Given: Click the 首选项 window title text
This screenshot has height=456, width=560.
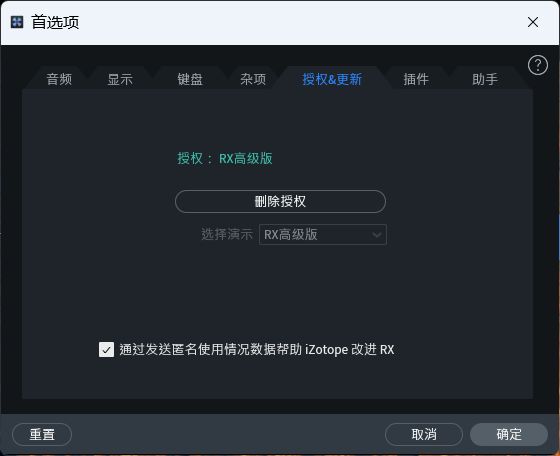Looking at the screenshot, I should (x=55, y=22).
